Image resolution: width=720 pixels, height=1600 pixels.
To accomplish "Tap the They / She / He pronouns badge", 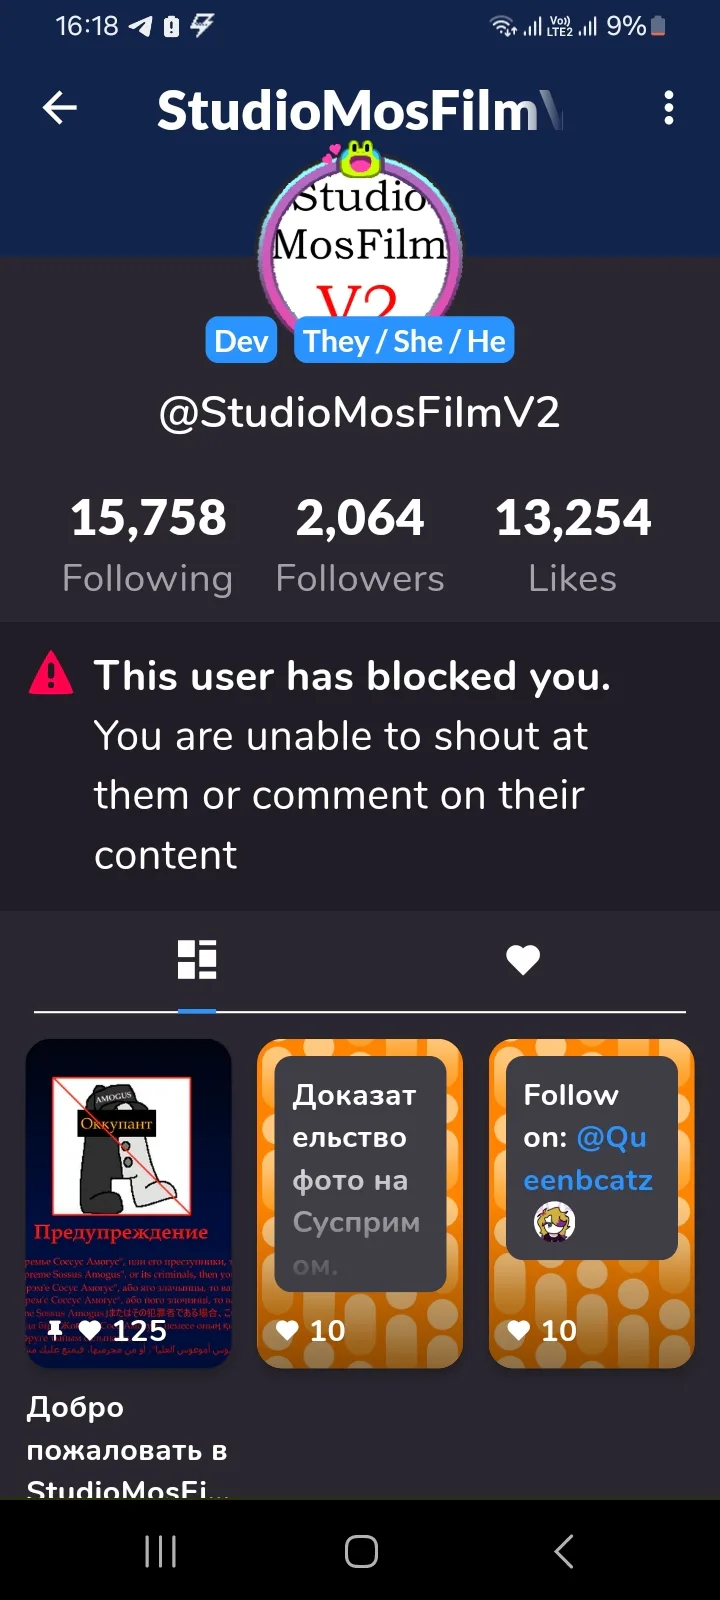I will point(404,341).
